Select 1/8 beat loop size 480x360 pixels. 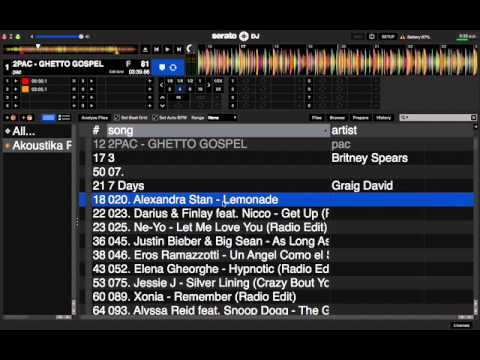pos(170,81)
